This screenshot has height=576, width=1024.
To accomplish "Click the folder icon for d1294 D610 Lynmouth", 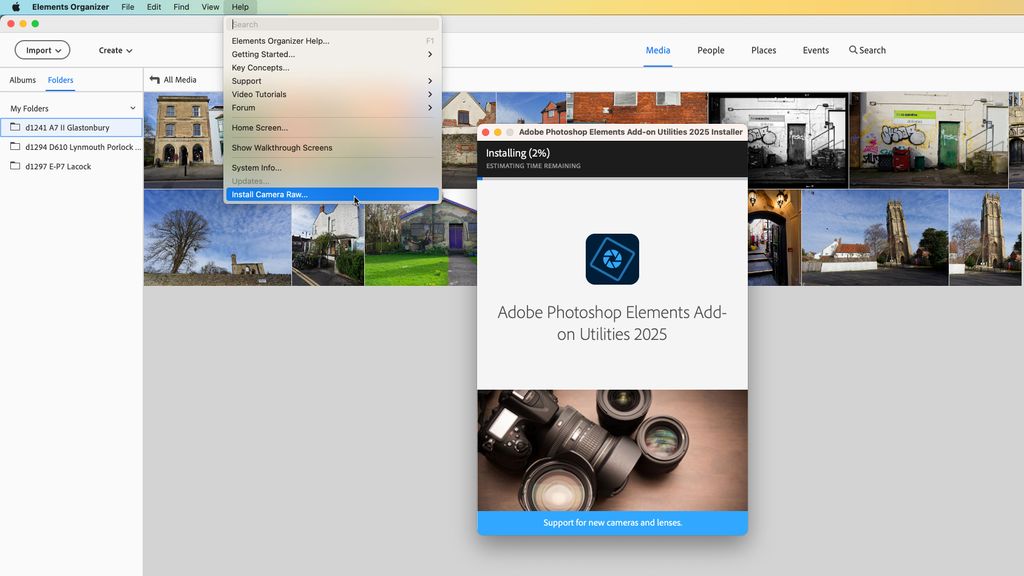I will click(15, 147).
